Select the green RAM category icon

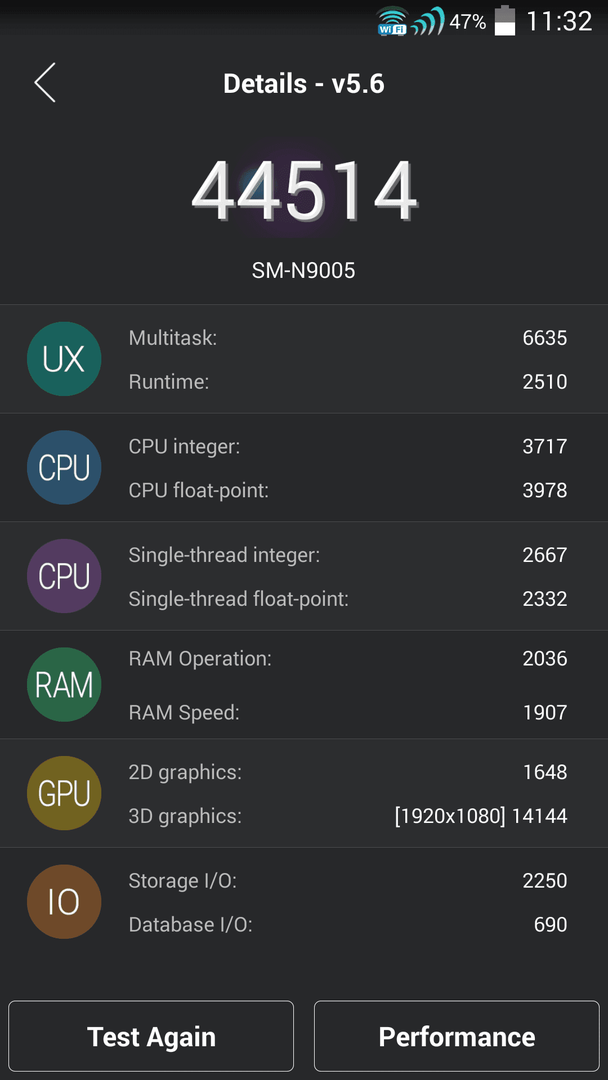point(64,685)
